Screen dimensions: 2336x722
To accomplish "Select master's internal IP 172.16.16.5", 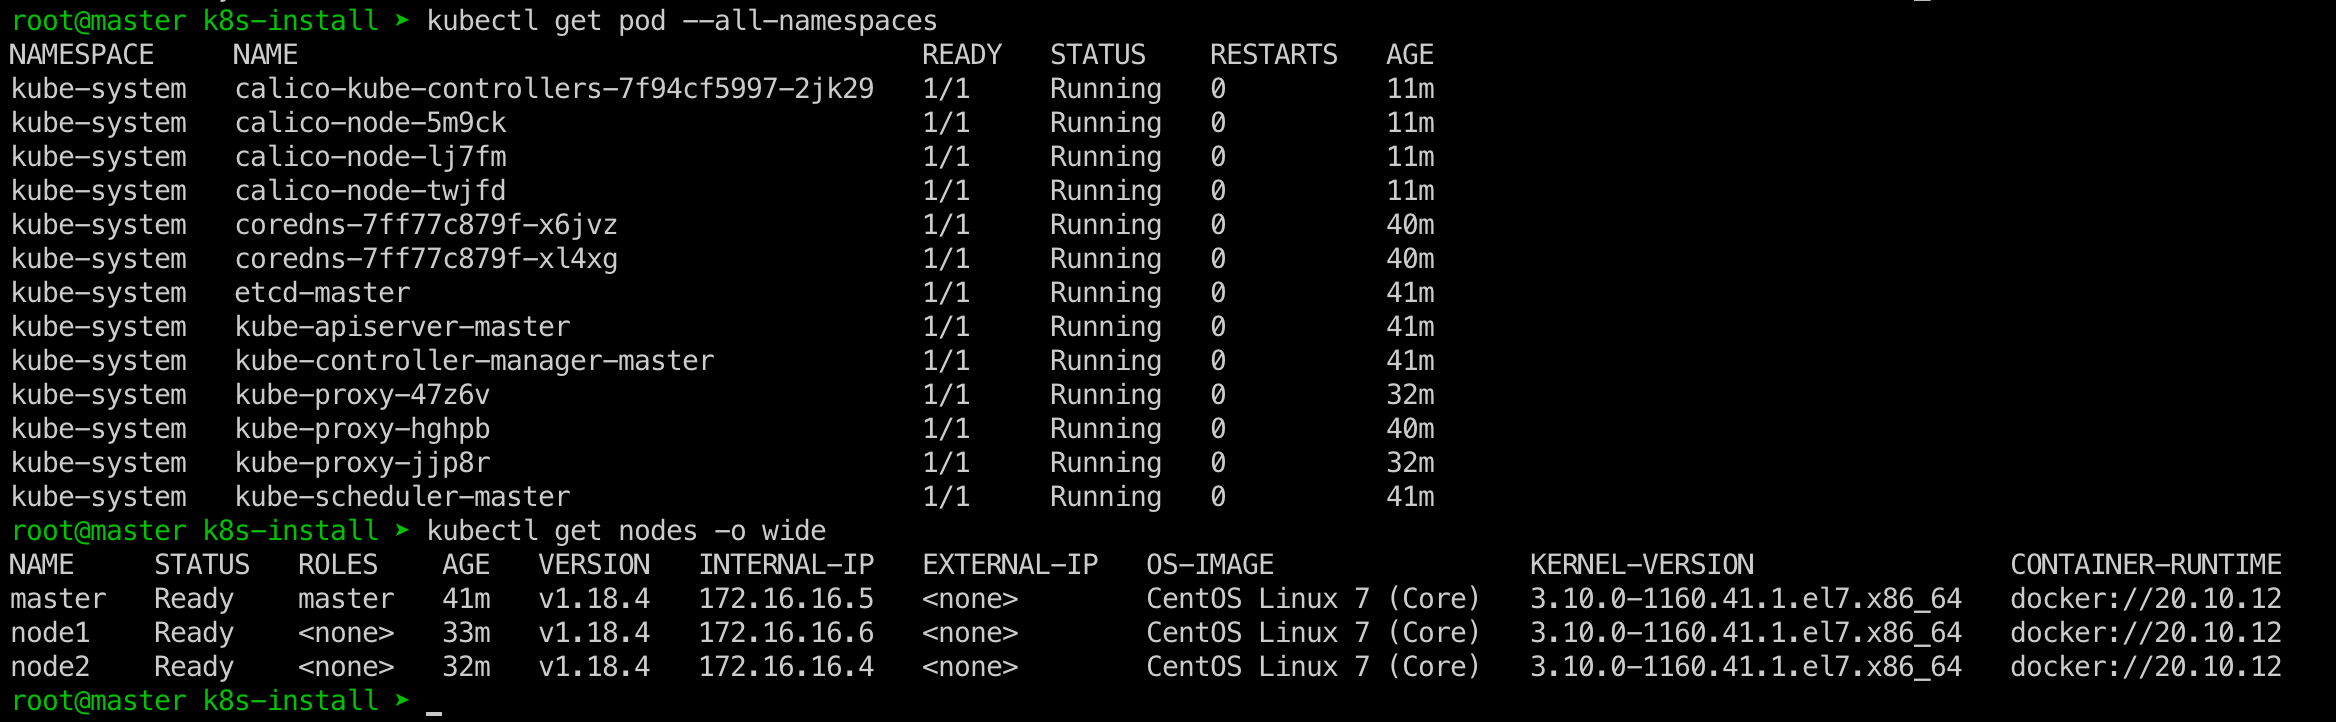I will pyautogui.click(x=786, y=599).
